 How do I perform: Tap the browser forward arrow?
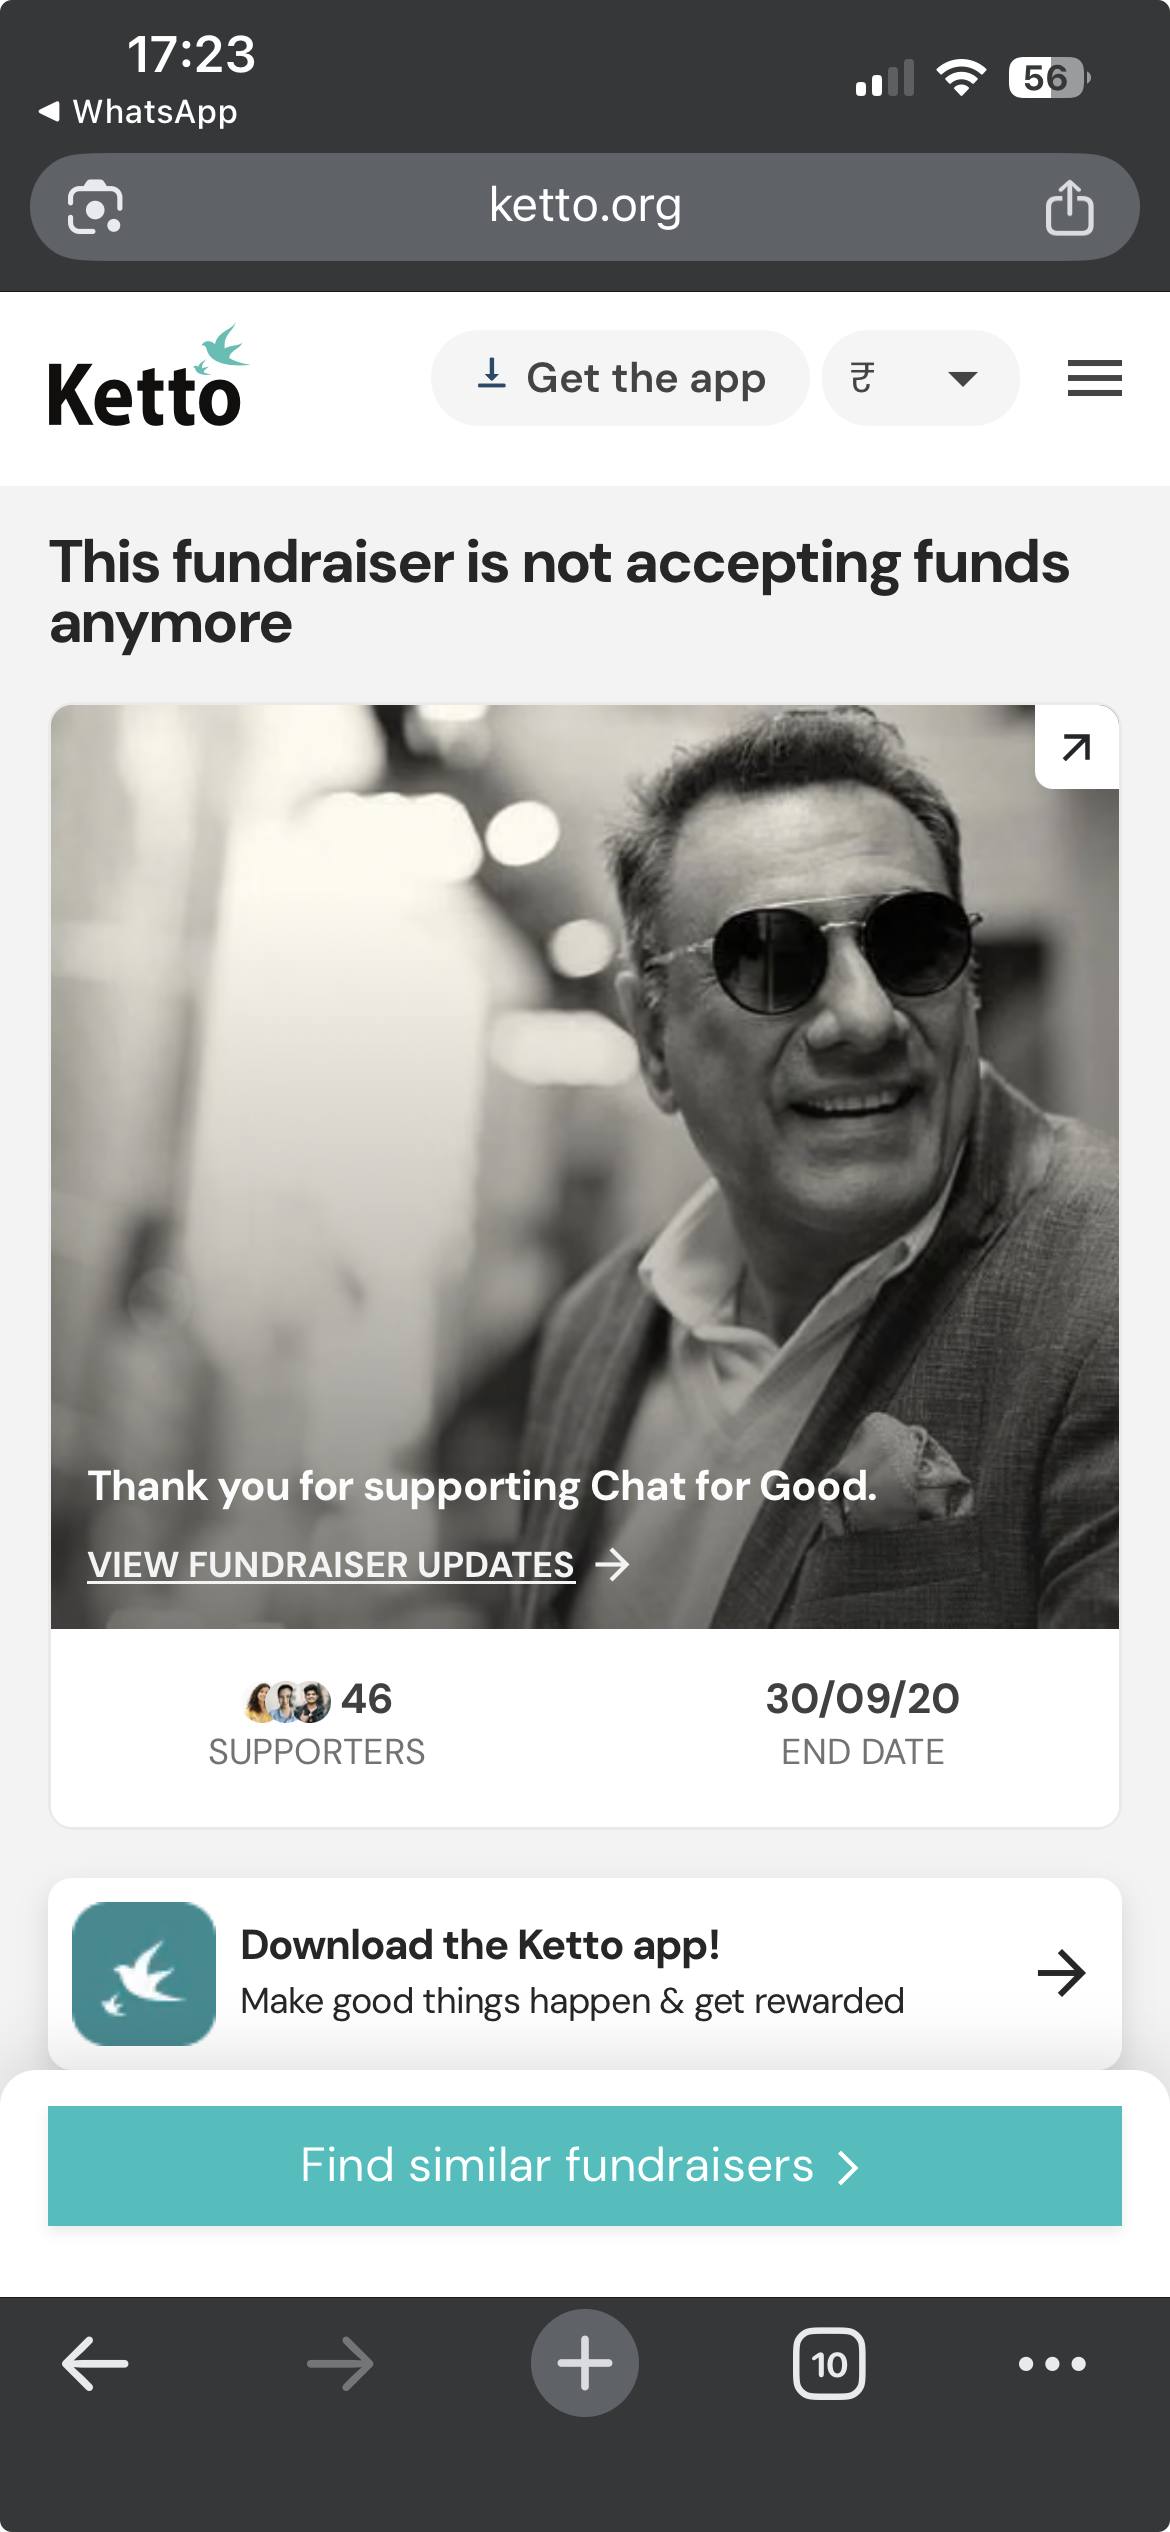pyautogui.click(x=340, y=2363)
